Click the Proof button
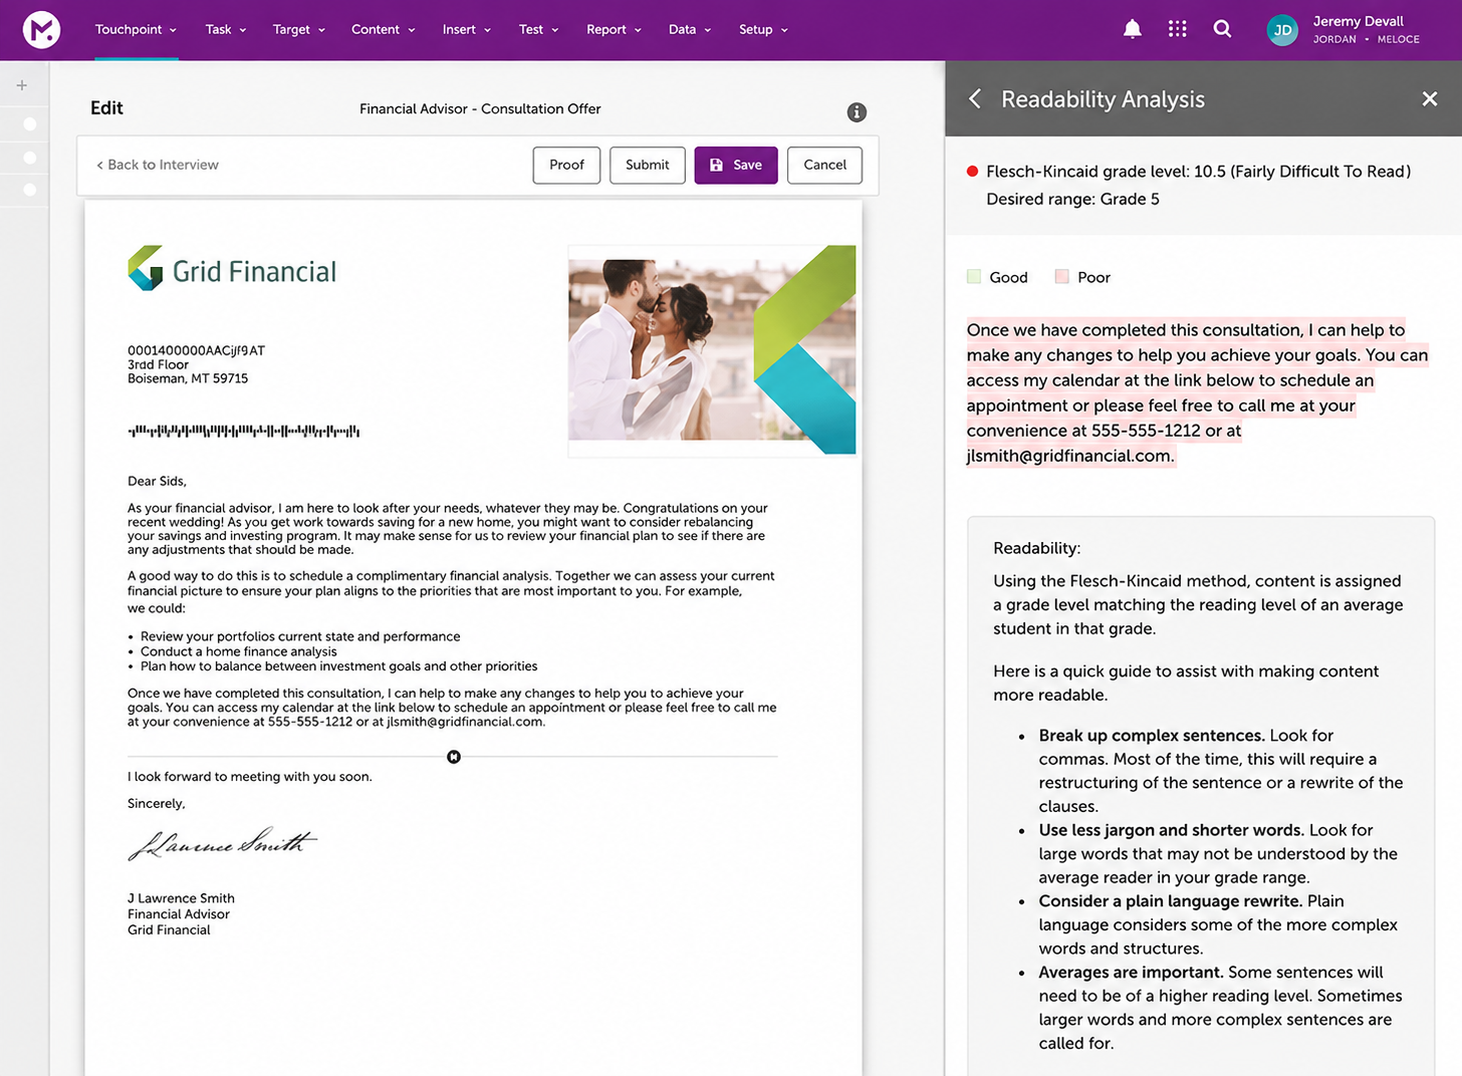Screen dimensions: 1462x1076 tap(566, 165)
